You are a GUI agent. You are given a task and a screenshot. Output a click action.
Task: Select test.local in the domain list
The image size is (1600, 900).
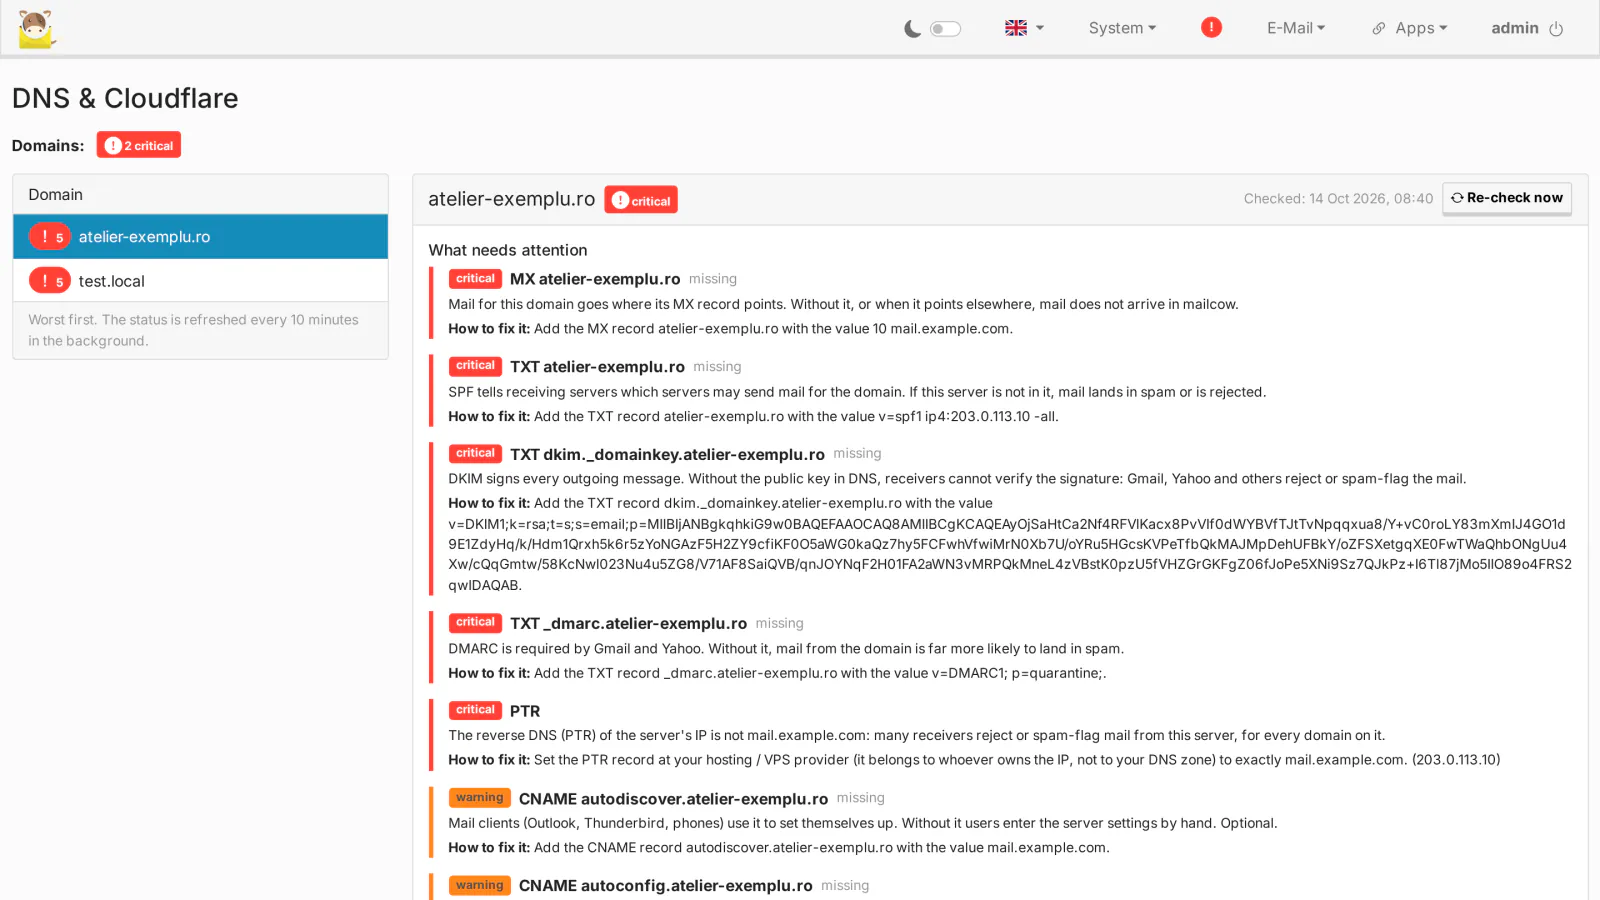click(200, 281)
